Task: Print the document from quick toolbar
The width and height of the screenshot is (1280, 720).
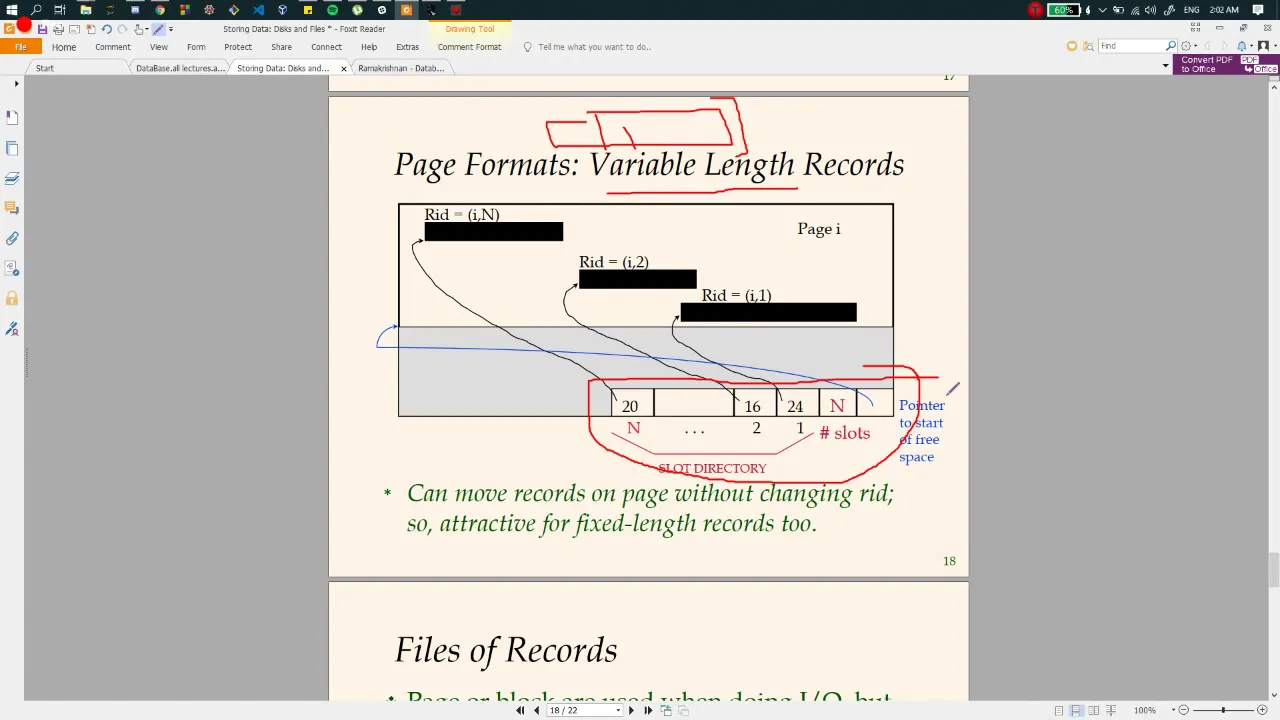Action: (x=58, y=29)
